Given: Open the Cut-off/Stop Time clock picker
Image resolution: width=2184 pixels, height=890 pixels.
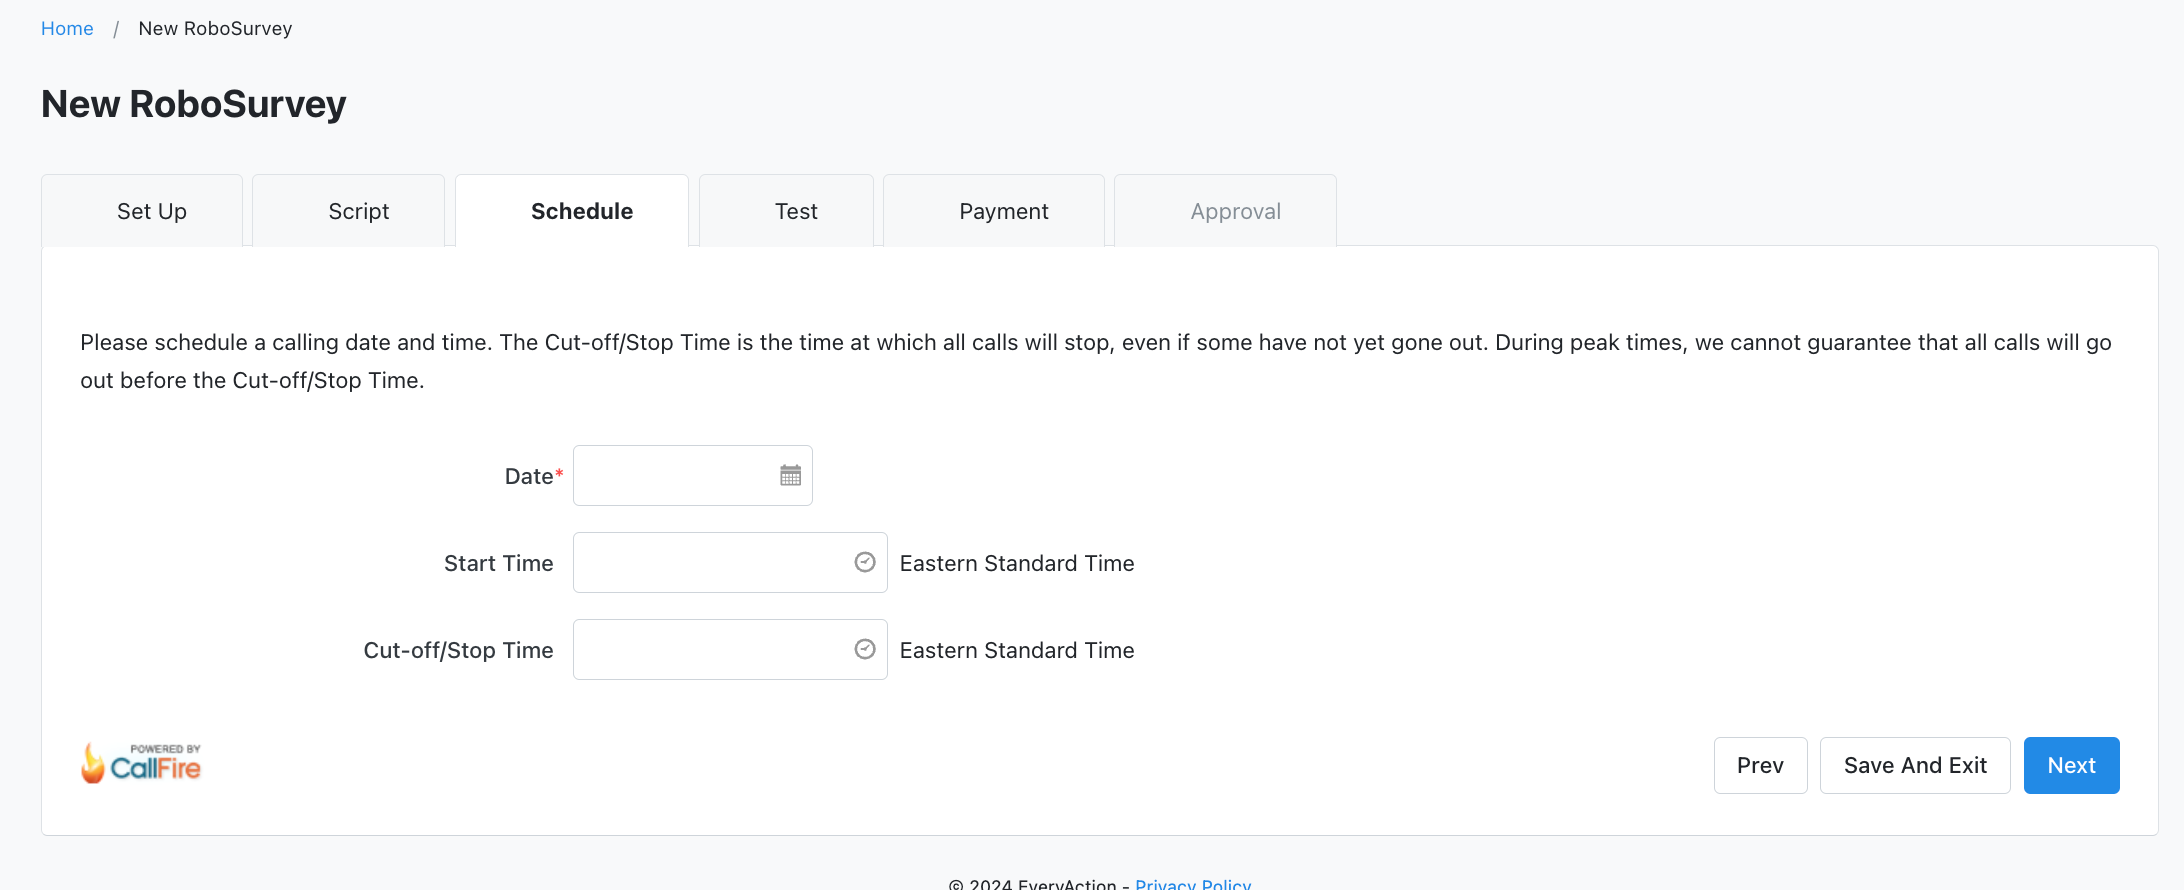Looking at the screenshot, I should pos(865,649).
